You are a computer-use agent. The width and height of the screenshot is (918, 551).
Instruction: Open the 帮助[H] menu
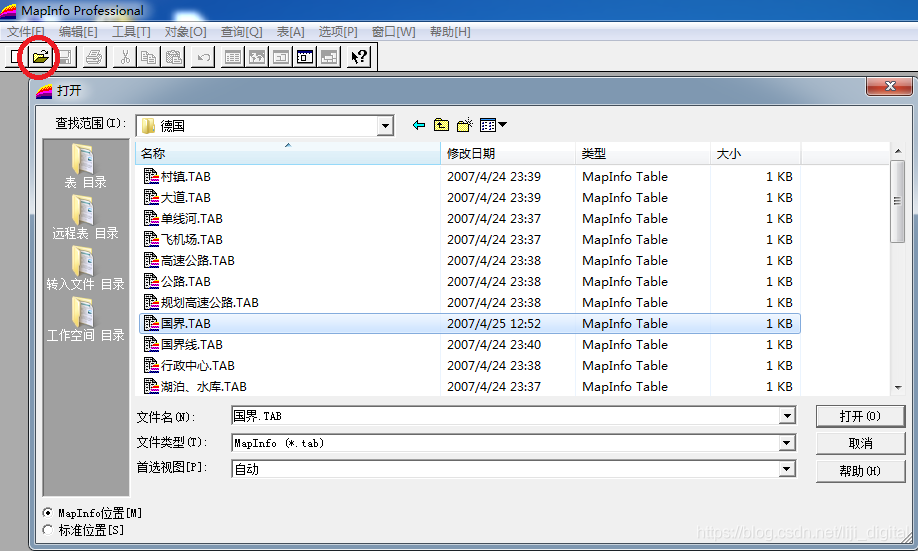(450, 32)
